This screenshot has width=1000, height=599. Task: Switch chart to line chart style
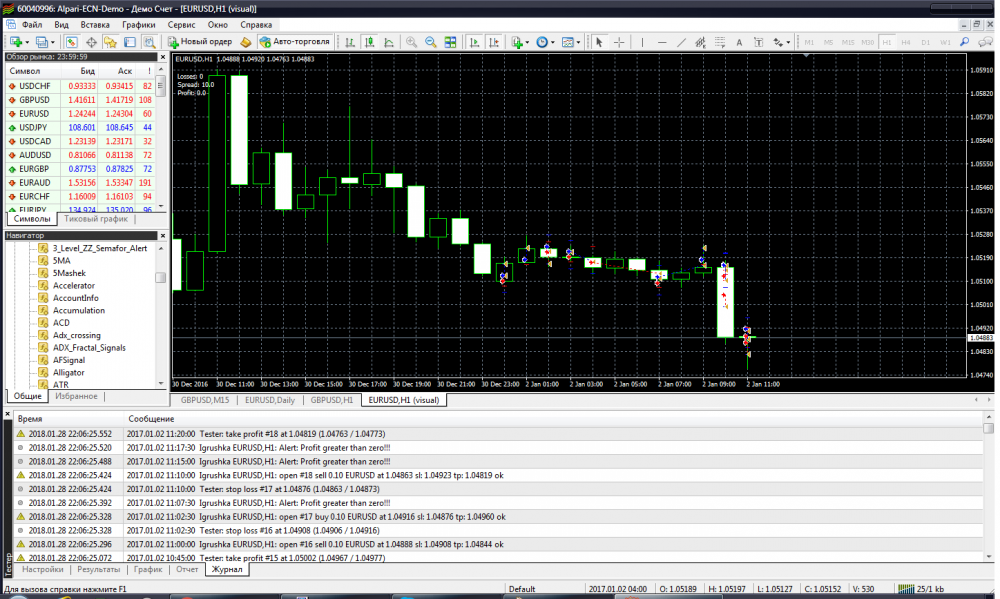click(x=389, y=42)
